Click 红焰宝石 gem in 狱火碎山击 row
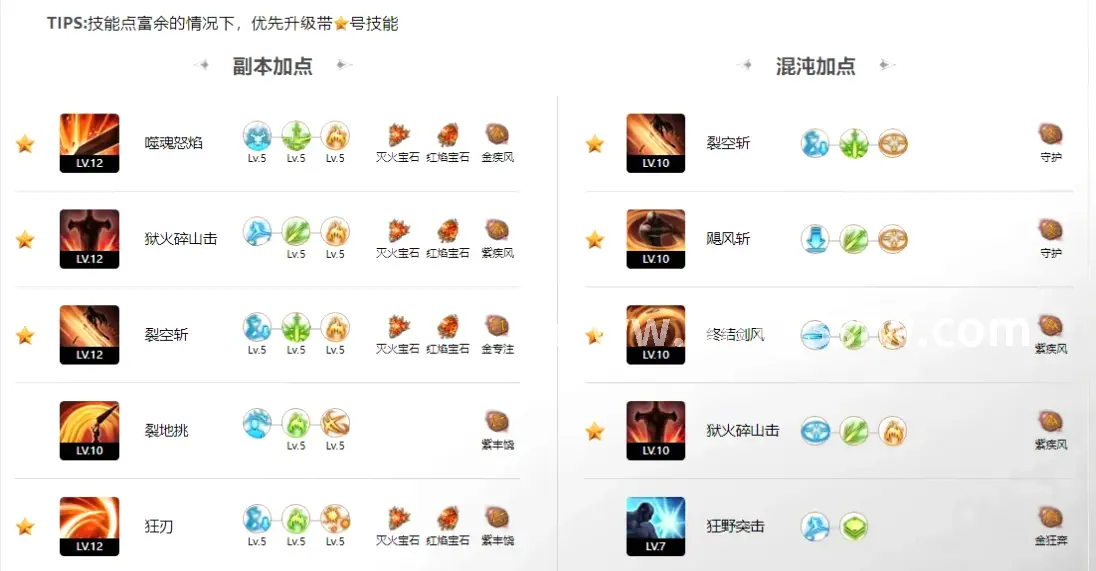Viewport: 1096px width, 571px height. tap(448, 231)
